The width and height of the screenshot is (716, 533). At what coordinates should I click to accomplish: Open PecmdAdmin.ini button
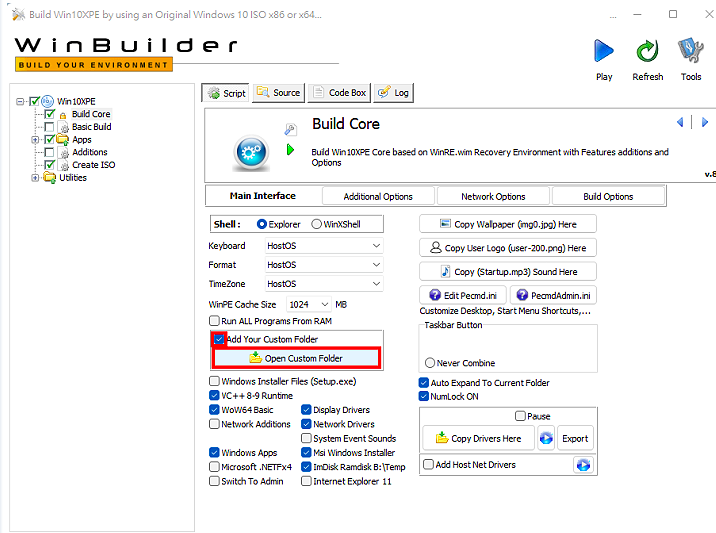click(553, 296)
